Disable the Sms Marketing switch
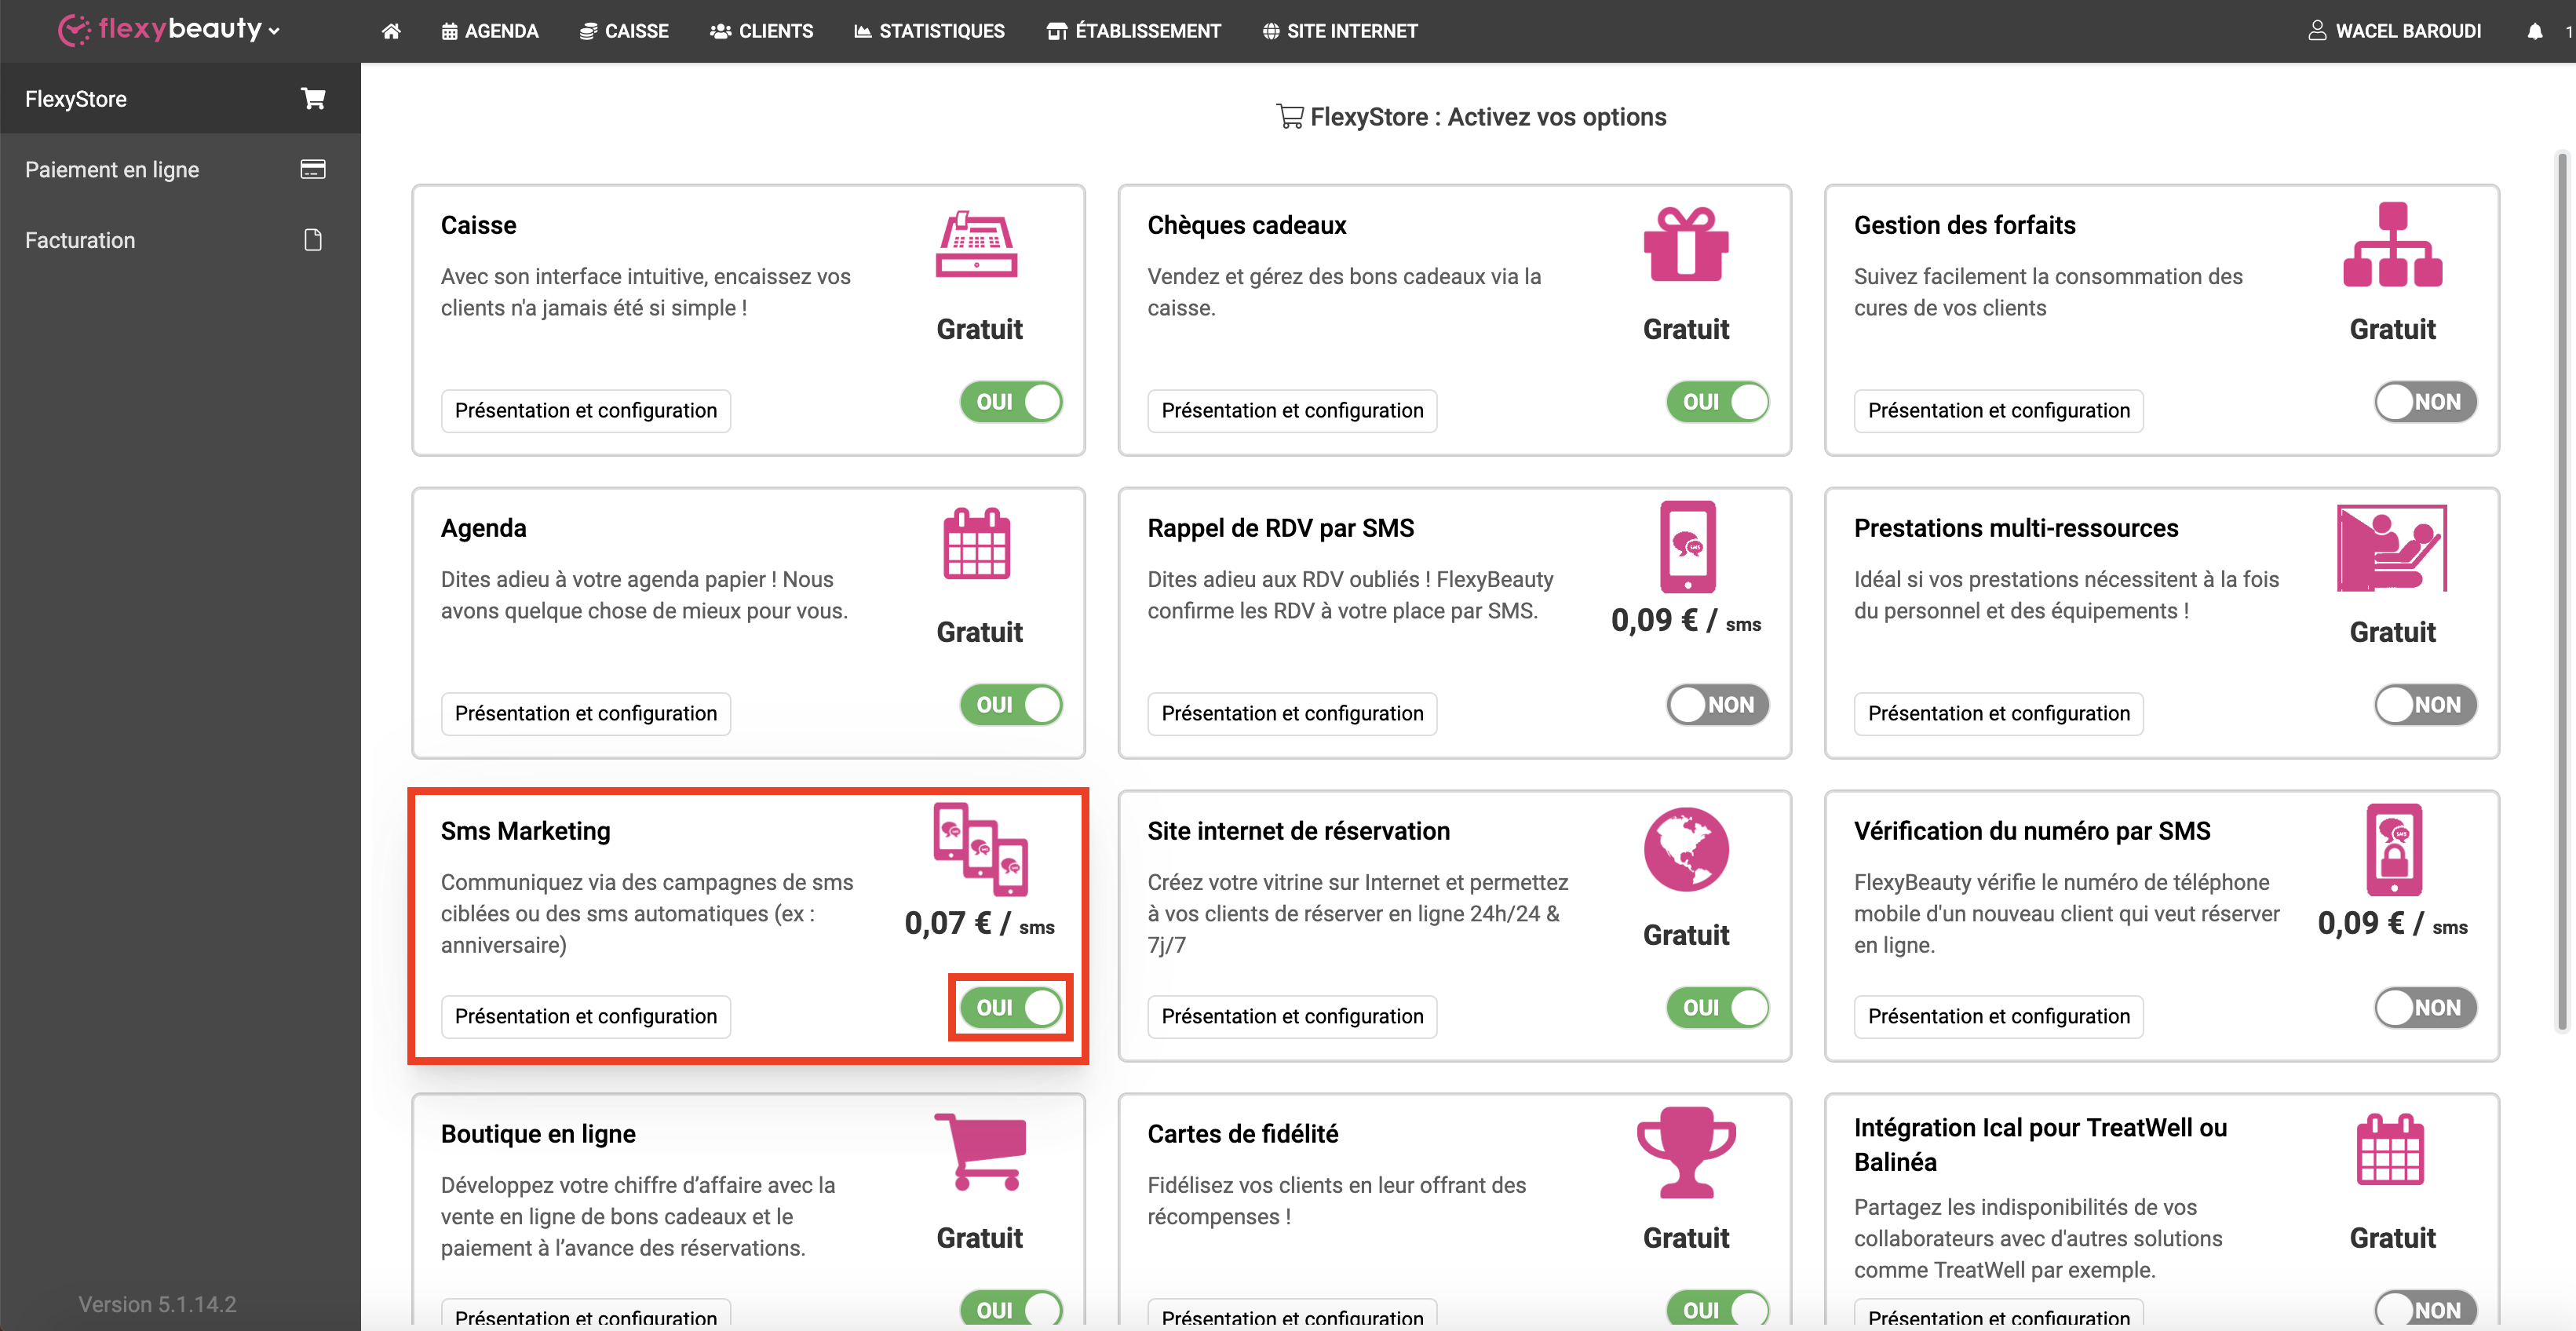Screen dimensions: 2576x1331 [1011, 1008]
